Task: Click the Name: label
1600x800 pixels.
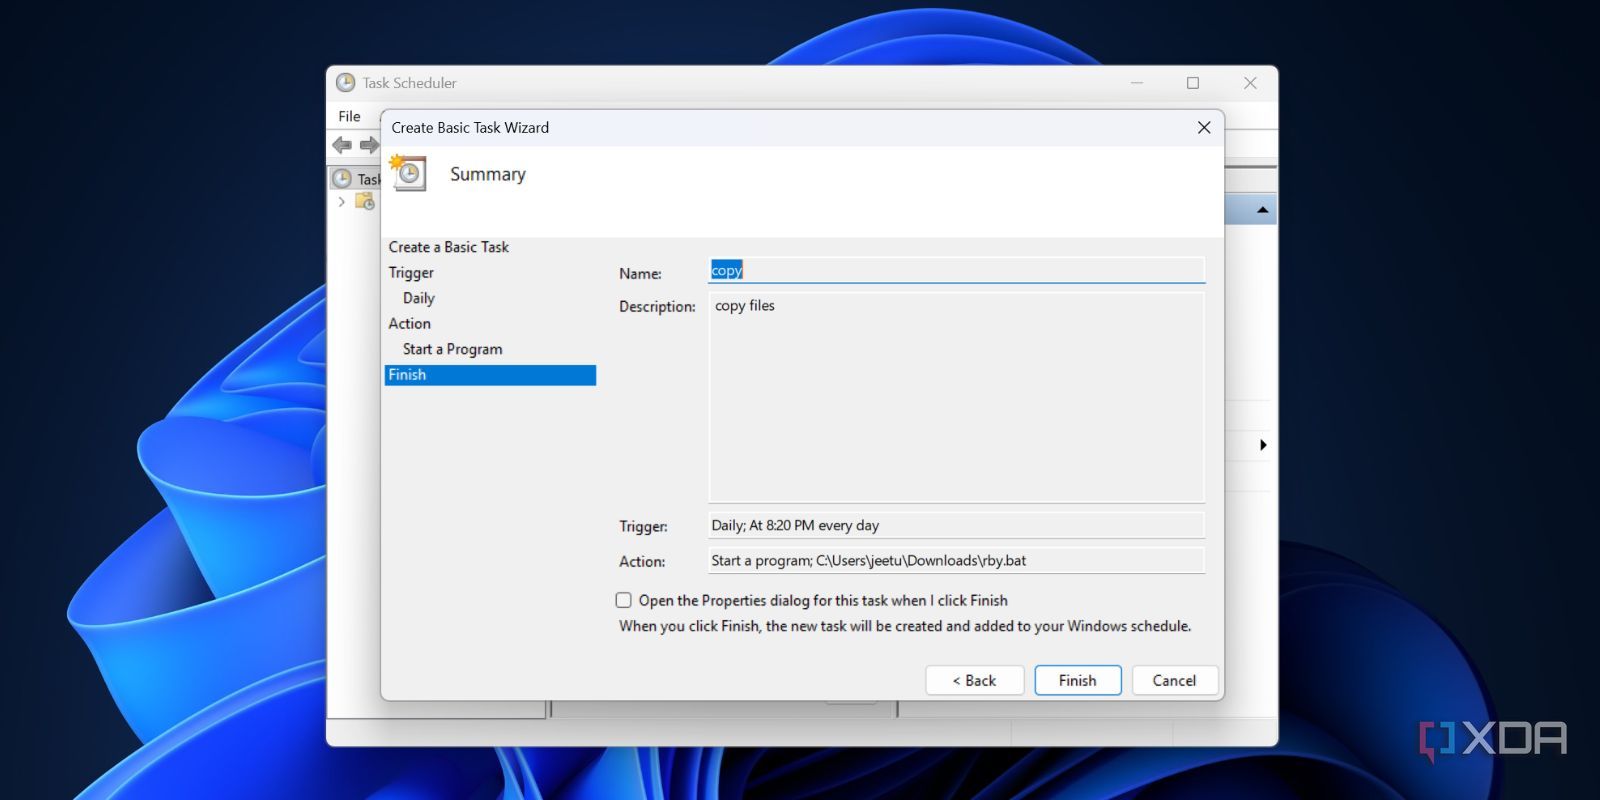Action: (640, 273)
